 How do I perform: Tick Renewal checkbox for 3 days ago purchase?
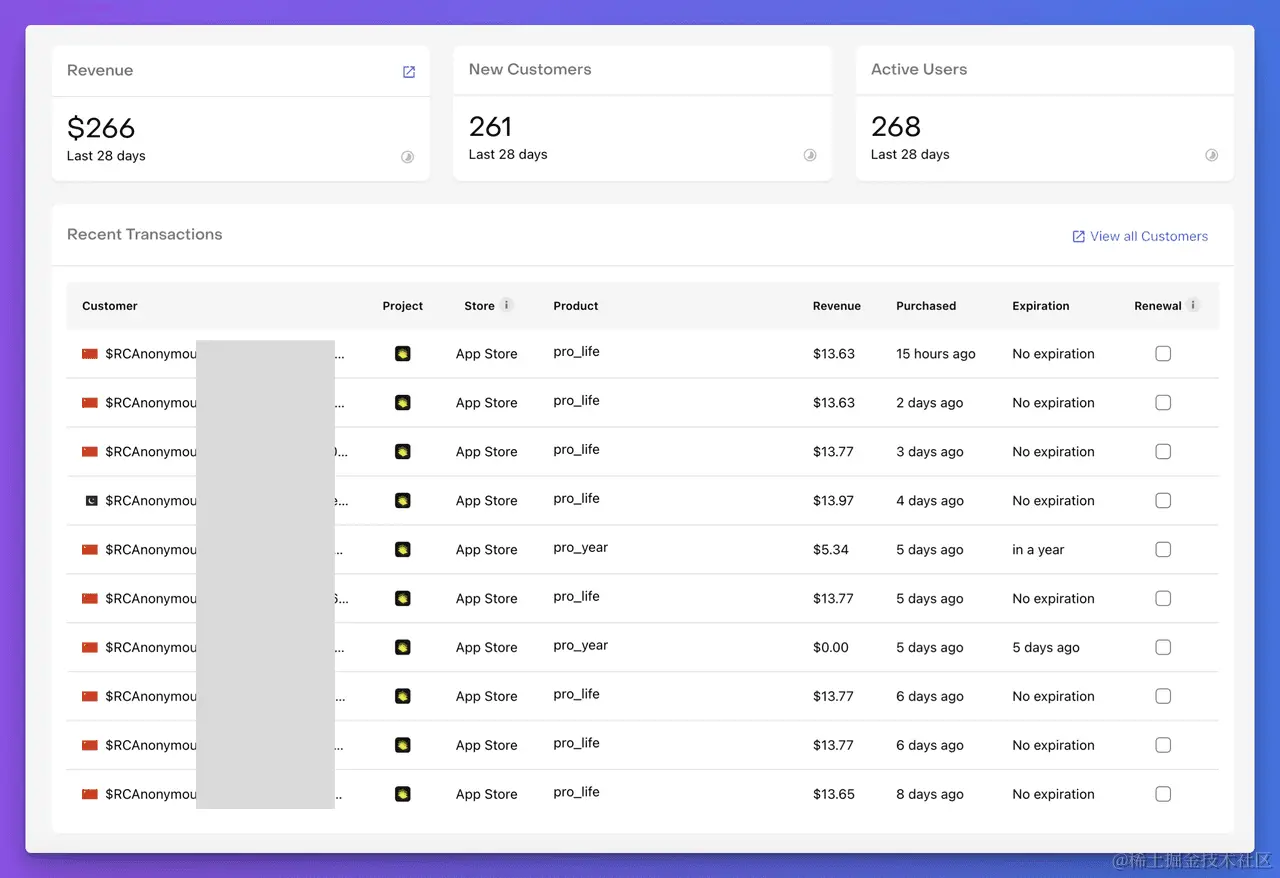click(1163, 451)
